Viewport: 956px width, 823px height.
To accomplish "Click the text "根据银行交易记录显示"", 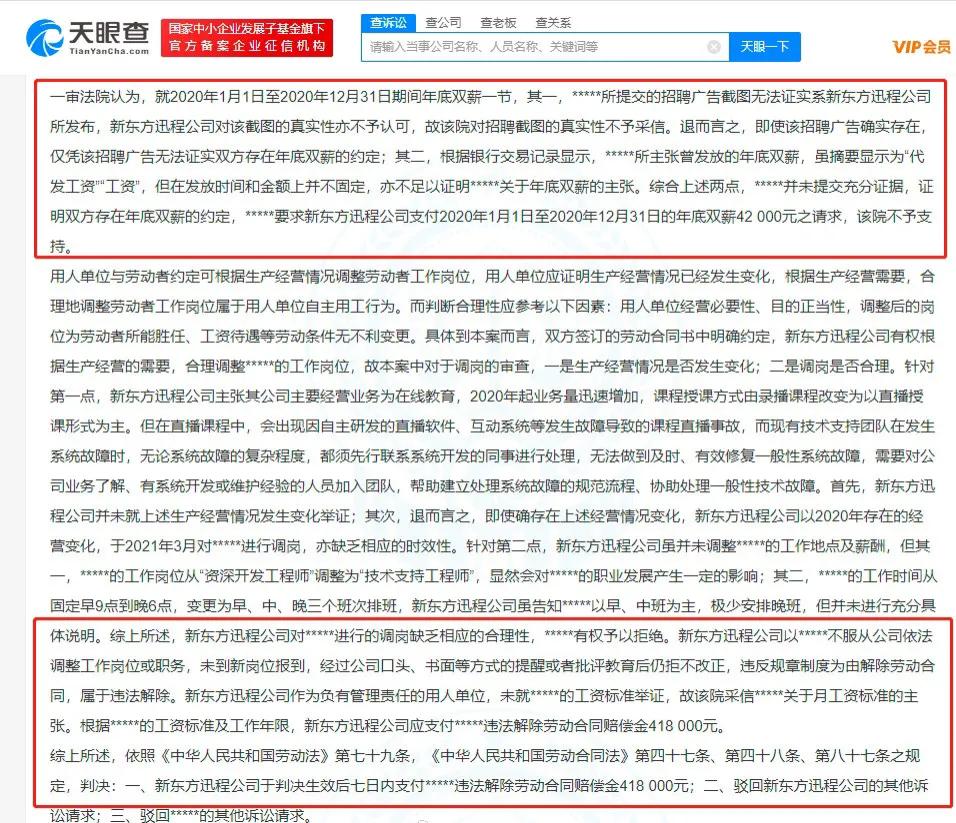I will click(515, 157).
